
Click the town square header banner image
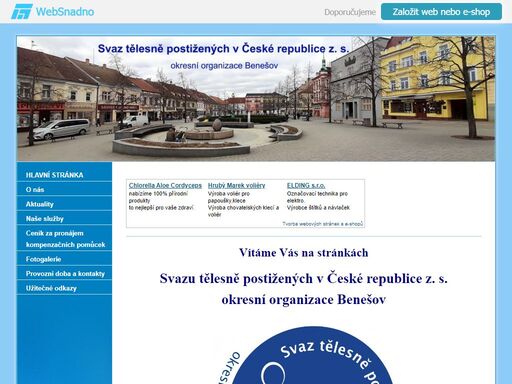click(256, 99)
